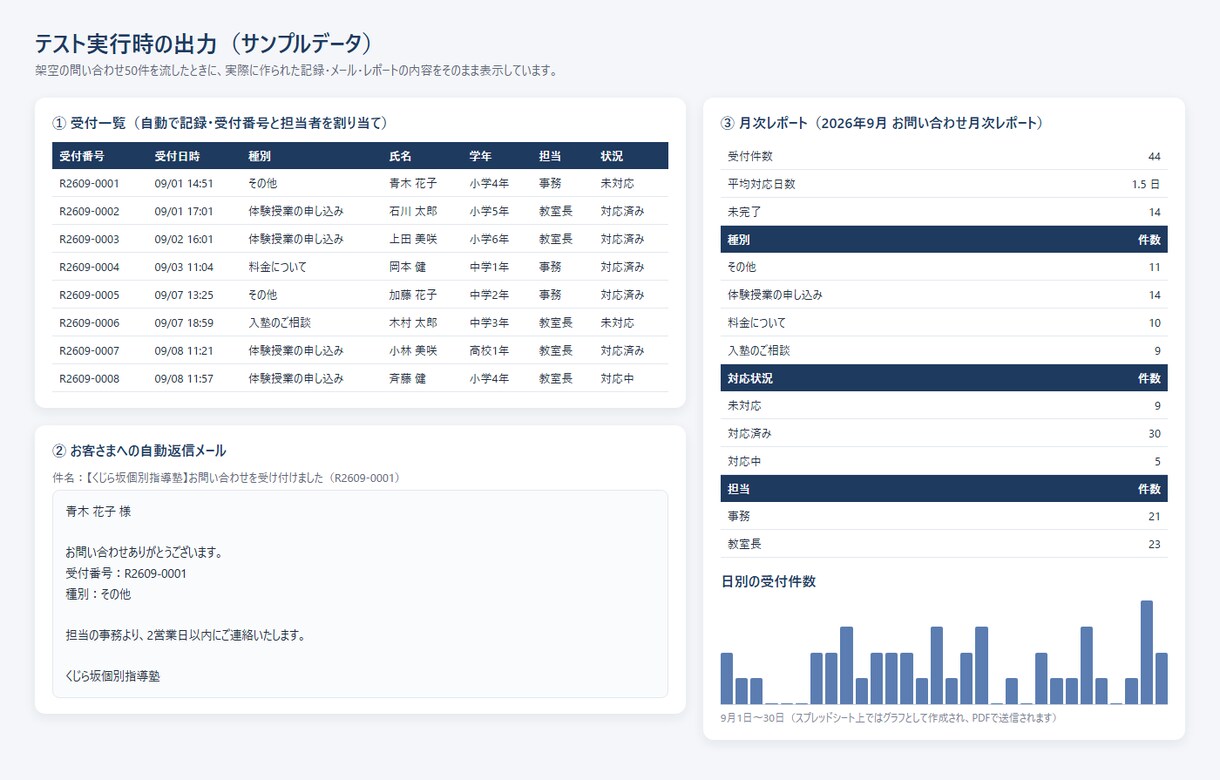Click receipt number R2609-0007
This screenshot has width=1220, height=780.
click(x=89, y=351)
